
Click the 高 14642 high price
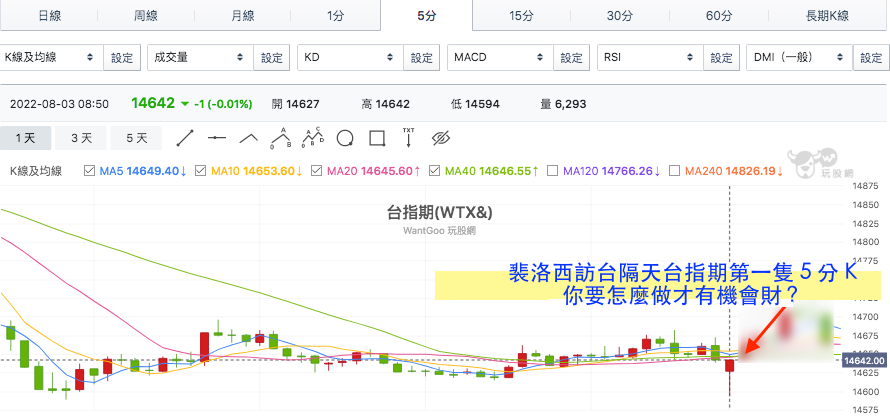385,104
